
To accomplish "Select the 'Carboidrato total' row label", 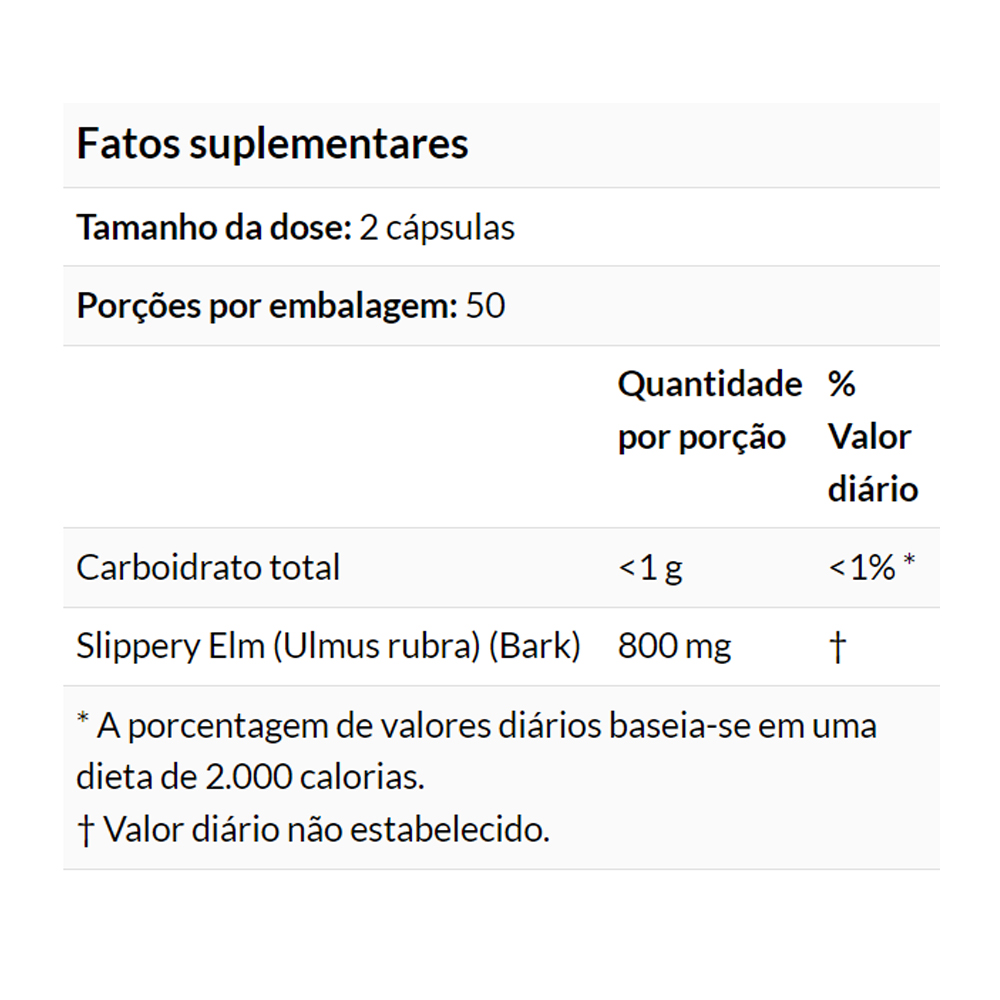I will [208, 567].
